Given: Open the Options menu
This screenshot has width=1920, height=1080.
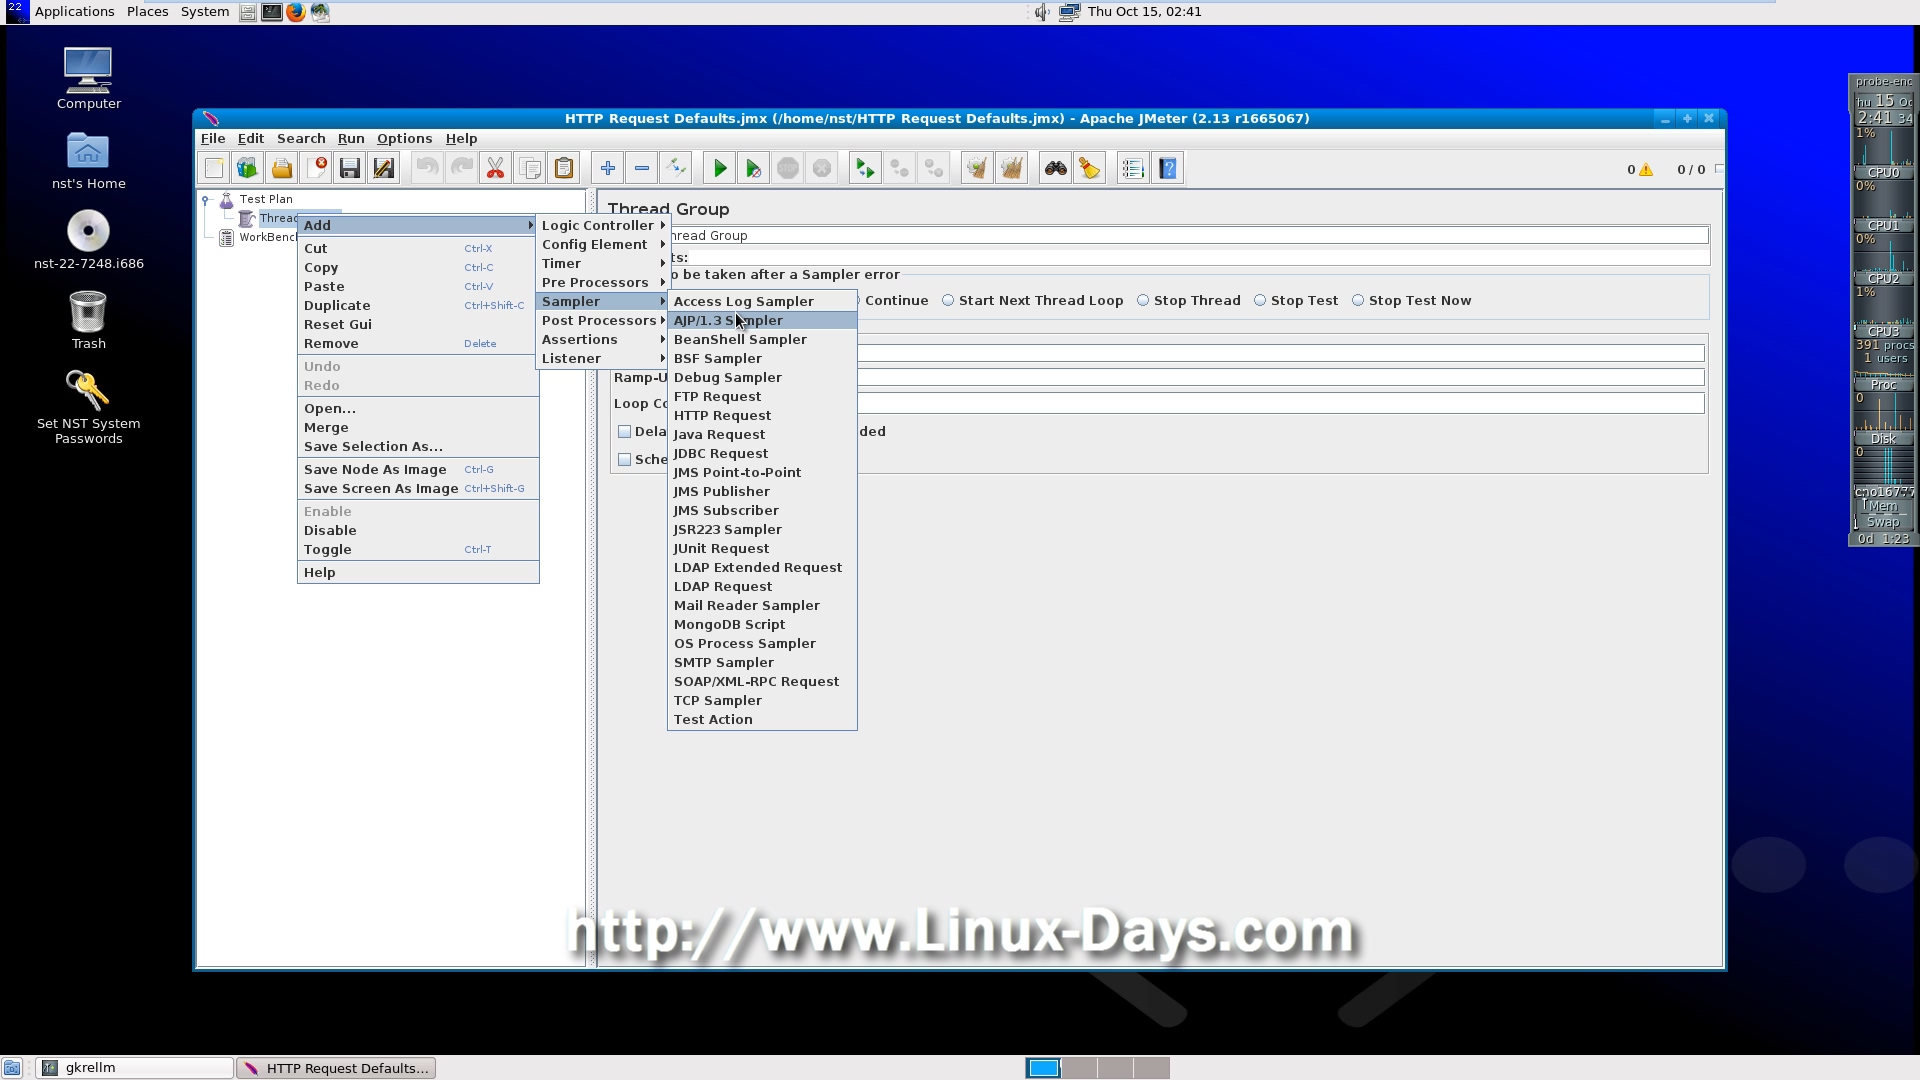Looking at the screenshot, I should pos(404,139).
